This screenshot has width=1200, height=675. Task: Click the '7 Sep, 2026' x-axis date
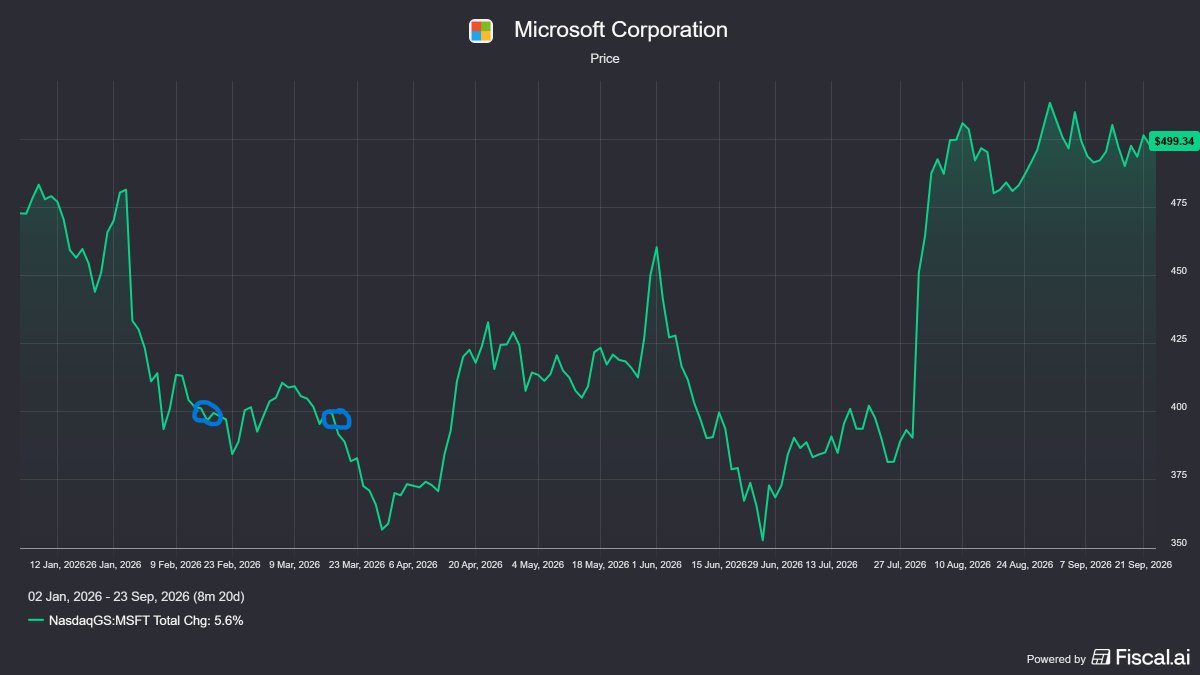[1086, 564]
